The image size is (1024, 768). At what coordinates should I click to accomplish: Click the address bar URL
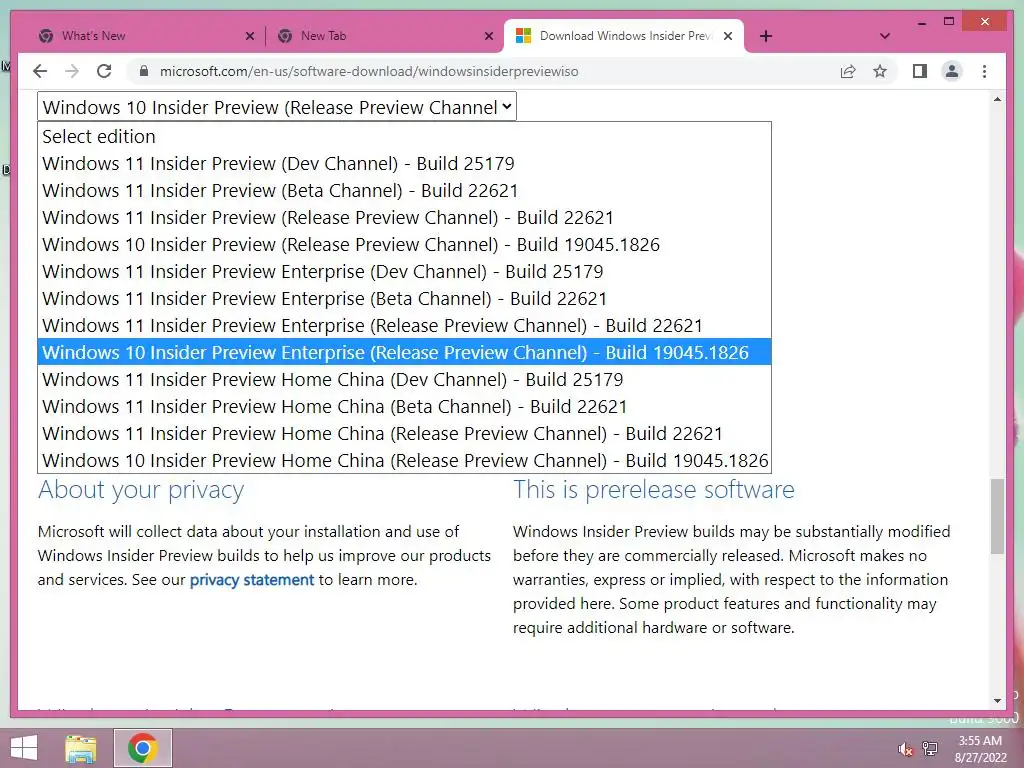point(369,71)
